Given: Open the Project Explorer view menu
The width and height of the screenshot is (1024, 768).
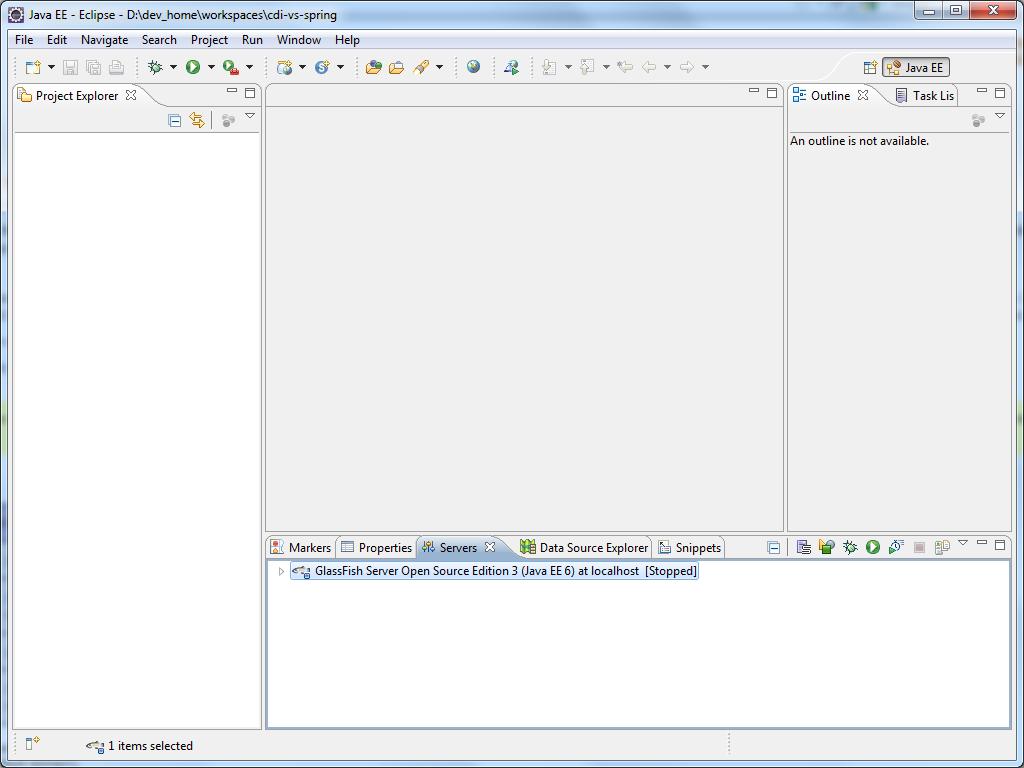Looking at the screenshot, I should 250,116.
